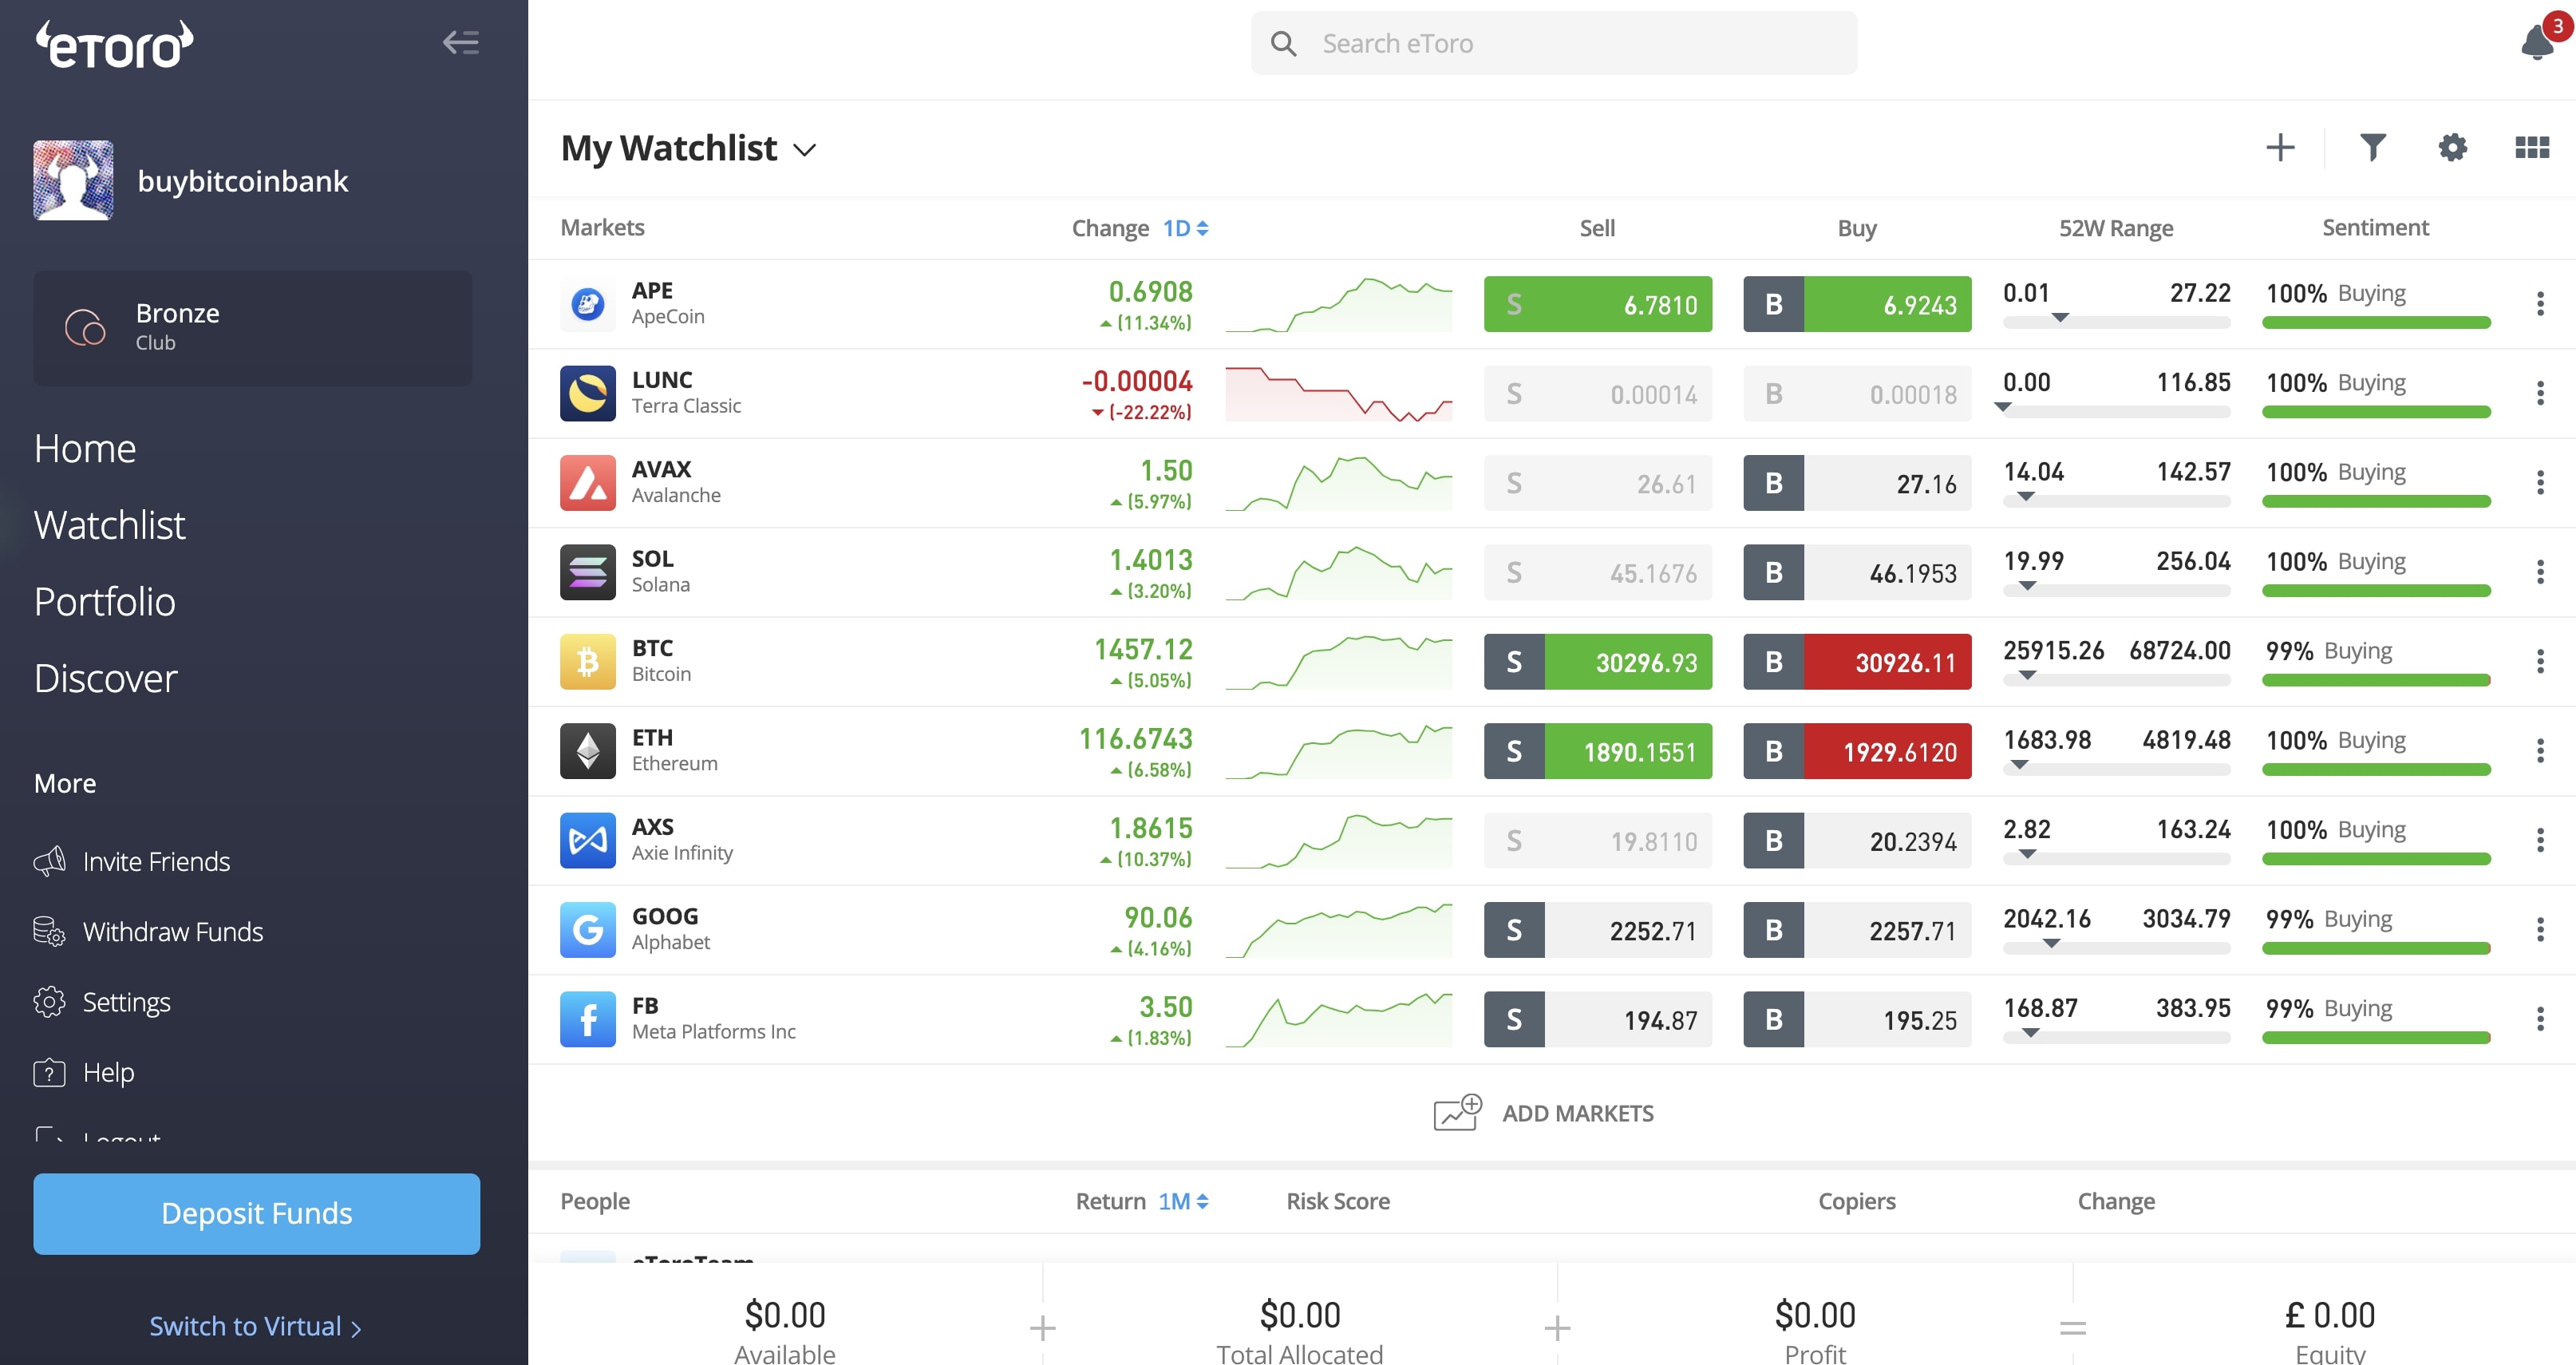Switch to grid view icon
This screenshot has width=2576, height=1365.
2532,148
